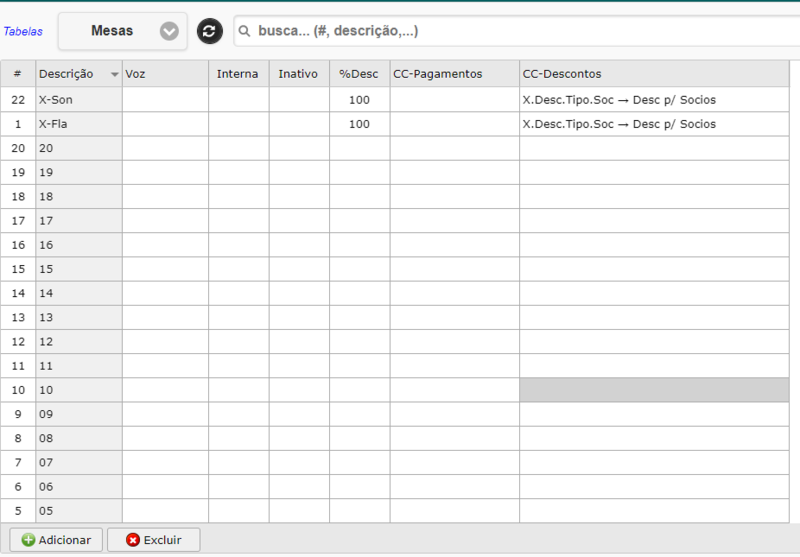
Task: Click the Tabelas link
Action: [23, 32]
